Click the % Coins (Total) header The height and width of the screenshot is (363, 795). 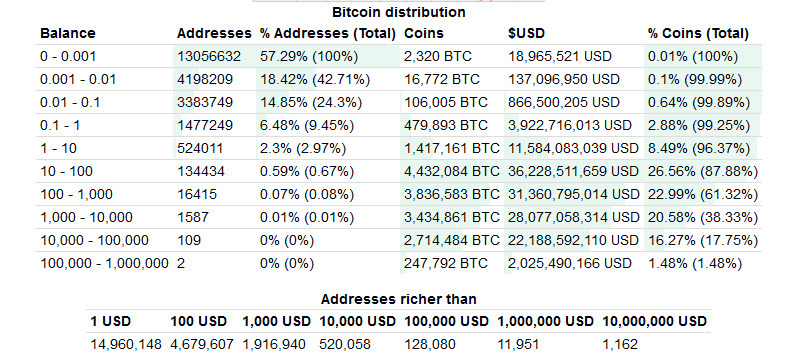(698, 33)
